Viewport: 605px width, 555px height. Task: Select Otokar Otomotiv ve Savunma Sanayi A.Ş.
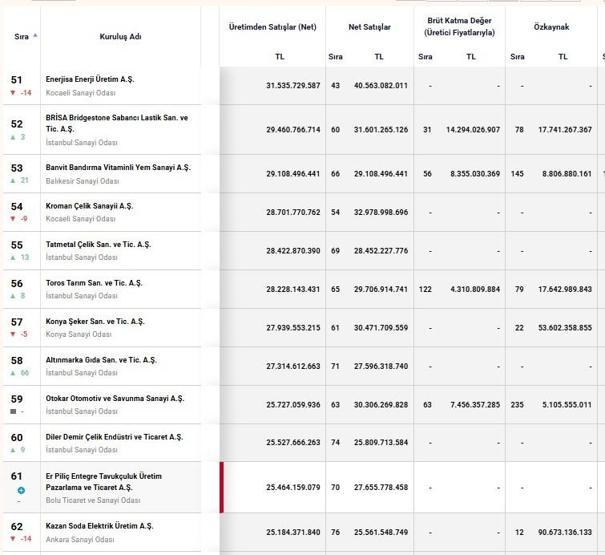115,398
